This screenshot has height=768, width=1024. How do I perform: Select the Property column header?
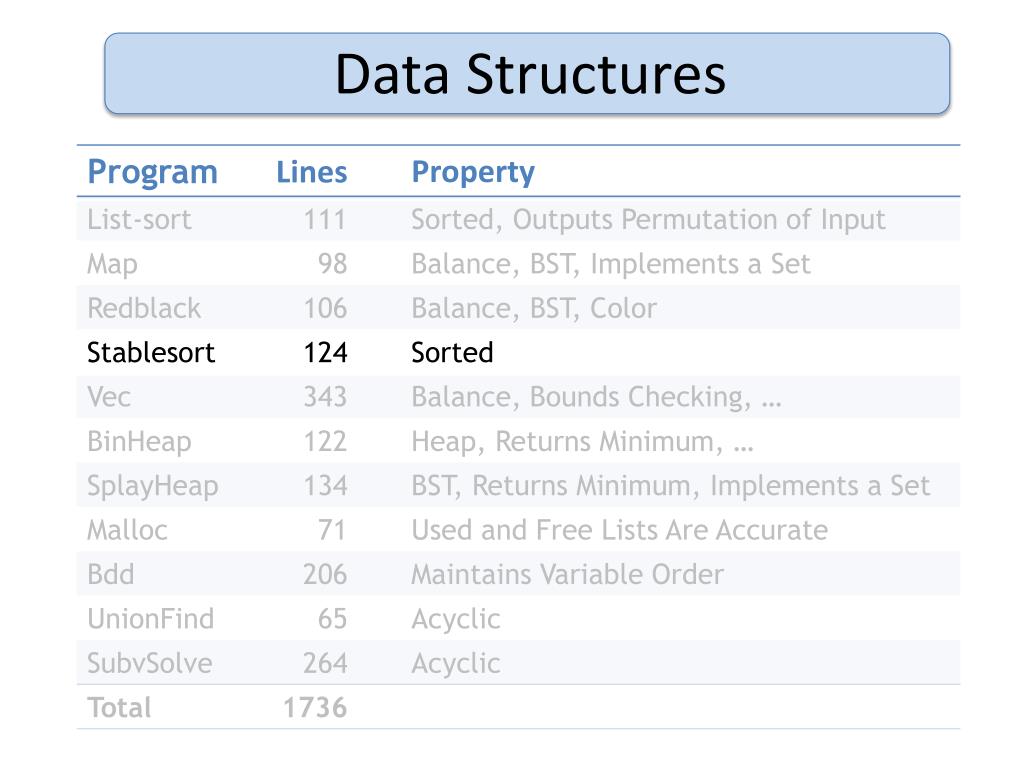pos(473,173)
